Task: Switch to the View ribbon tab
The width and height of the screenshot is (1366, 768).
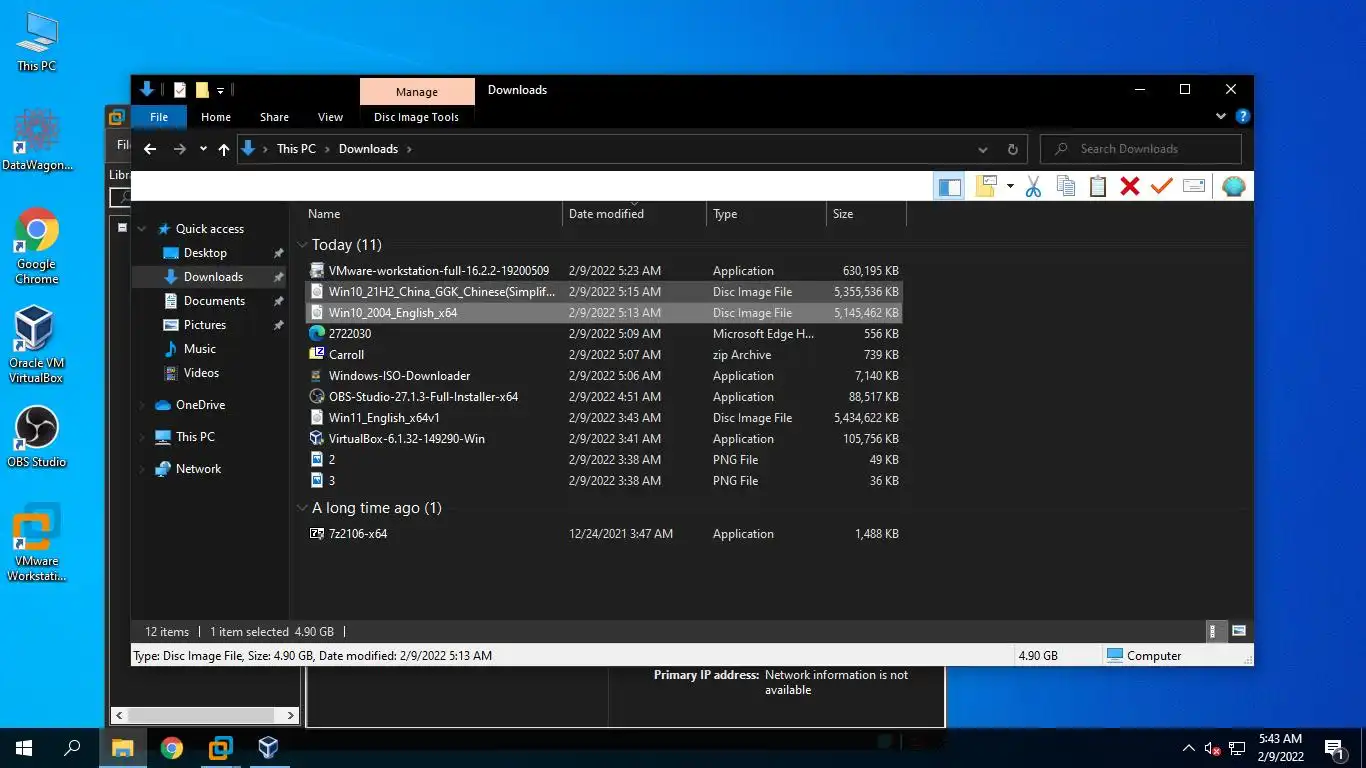Action: pyautogui.click(x=330, y=117)
